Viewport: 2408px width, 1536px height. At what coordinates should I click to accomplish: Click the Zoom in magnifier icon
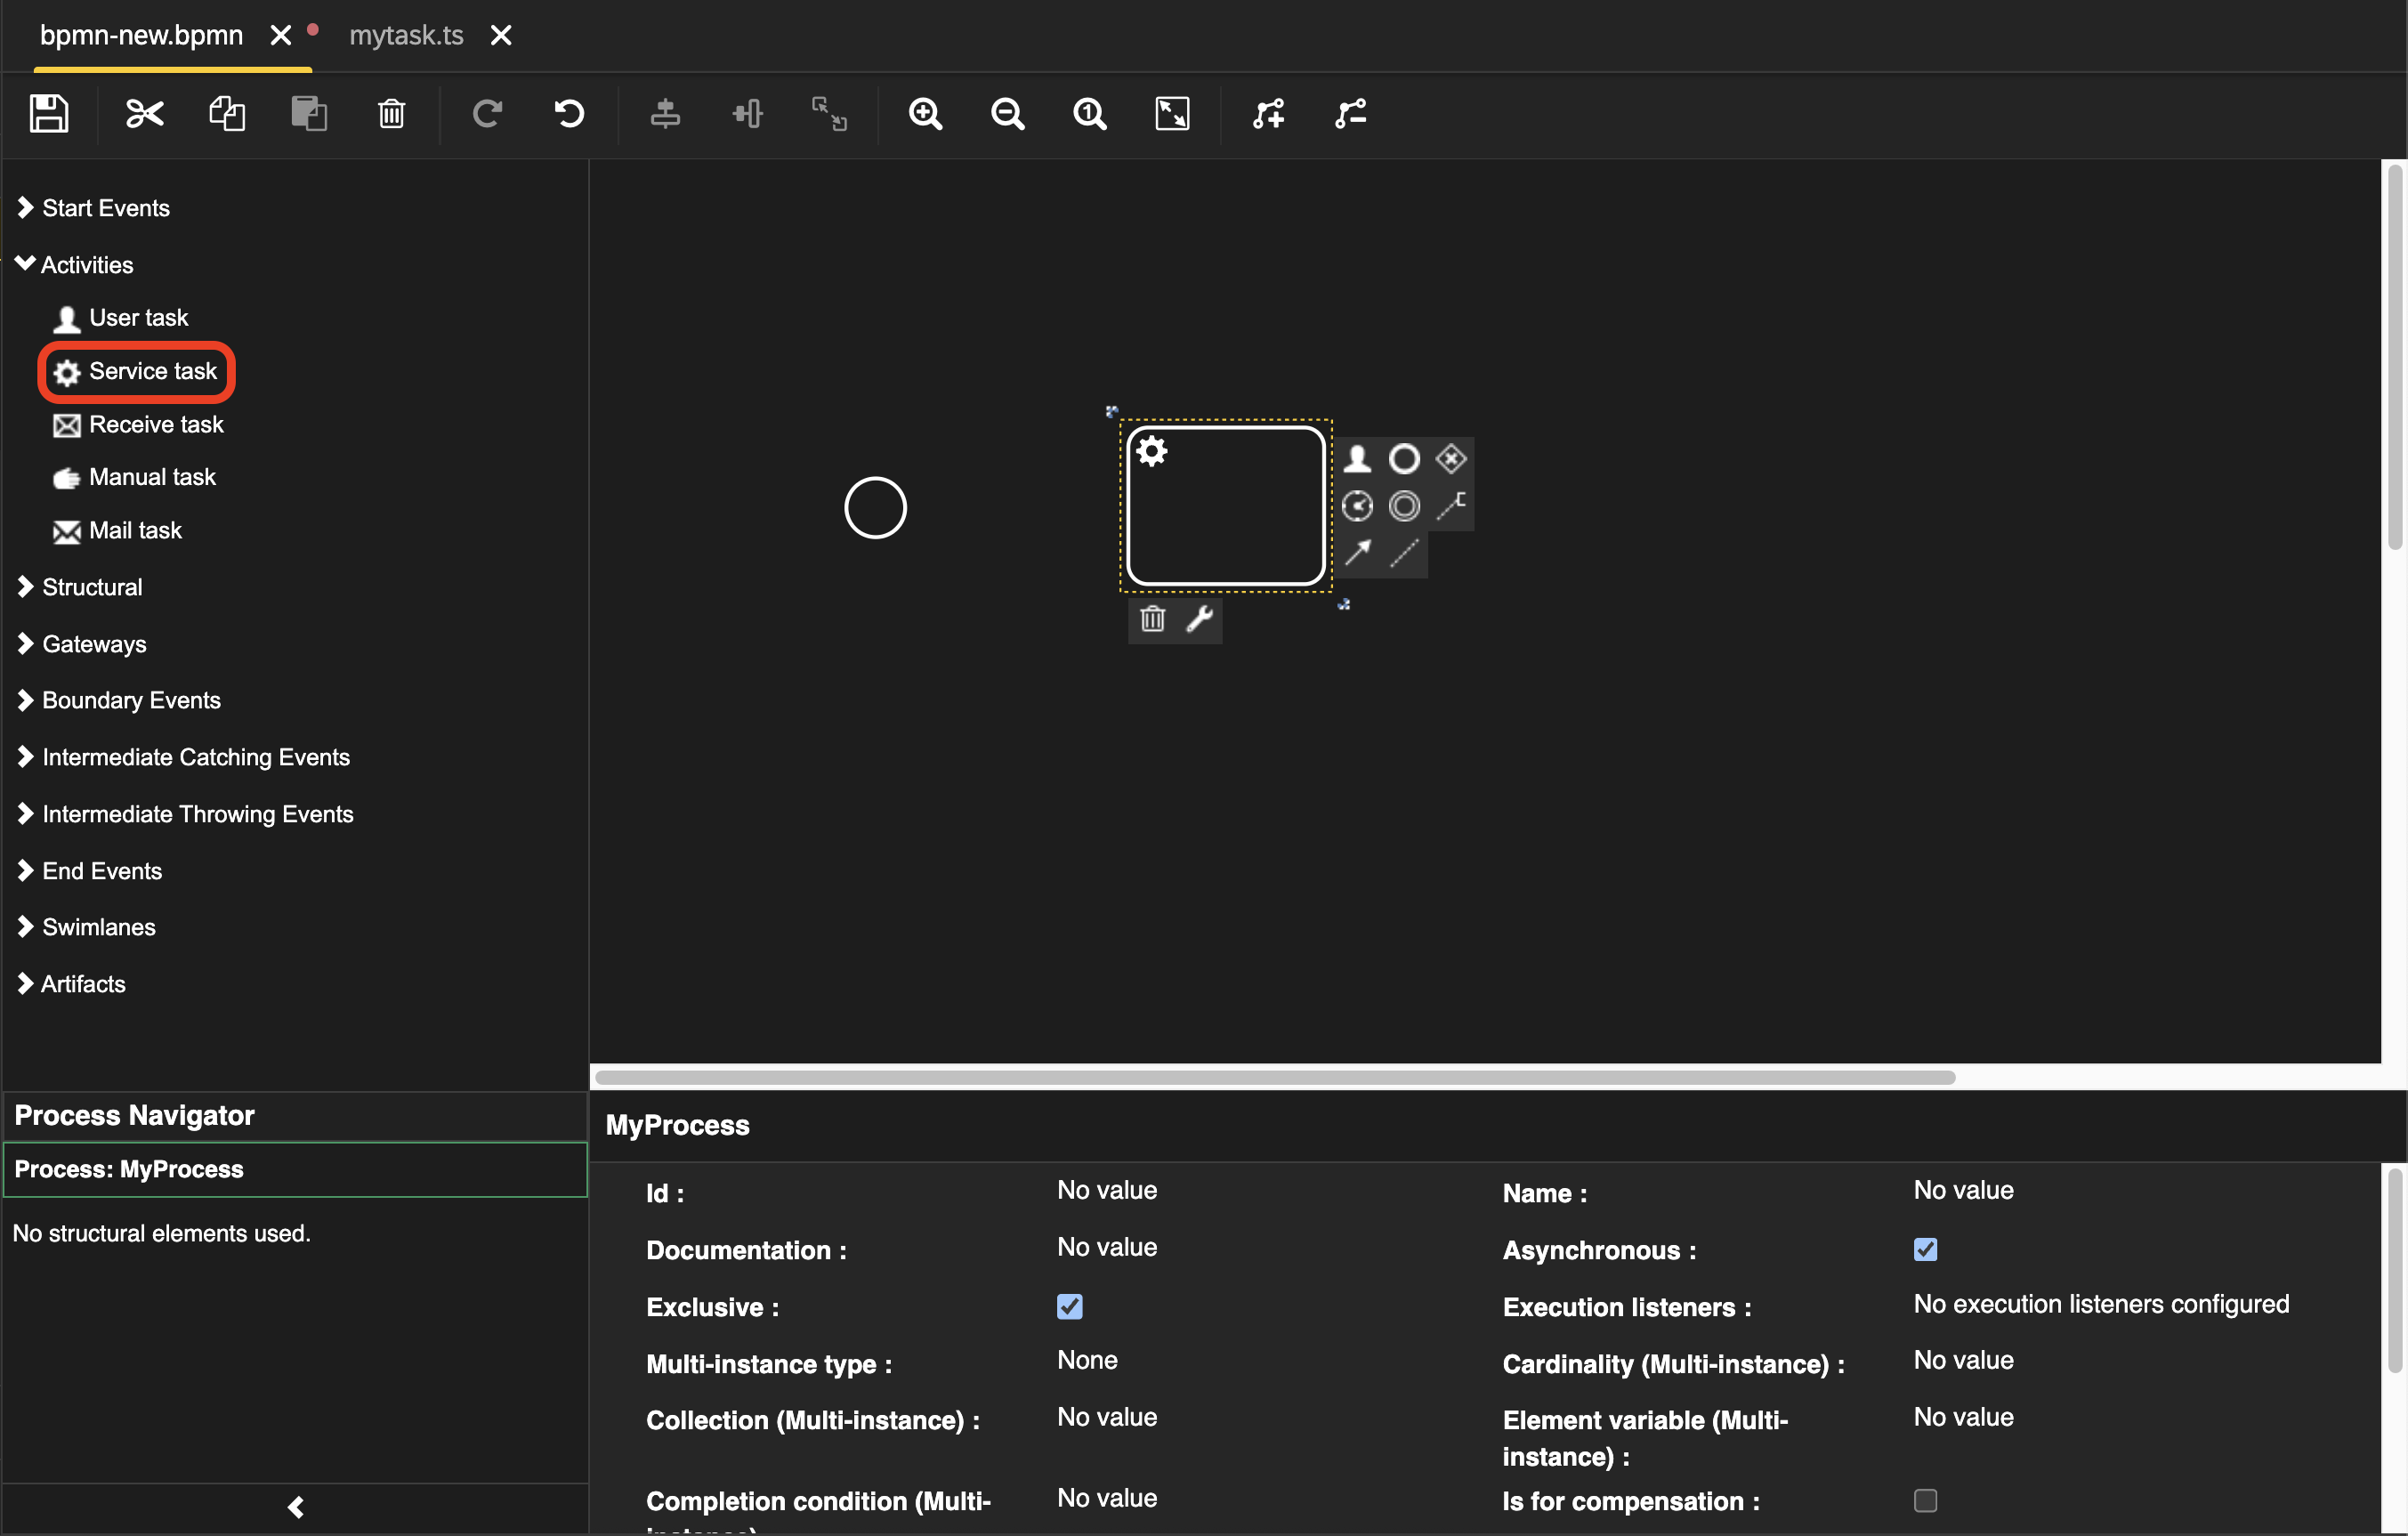[925, 113]
